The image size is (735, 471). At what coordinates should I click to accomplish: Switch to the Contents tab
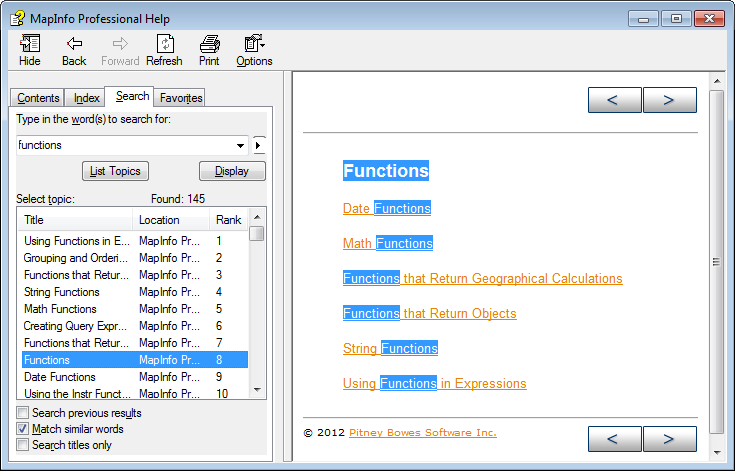click(38, 97)
